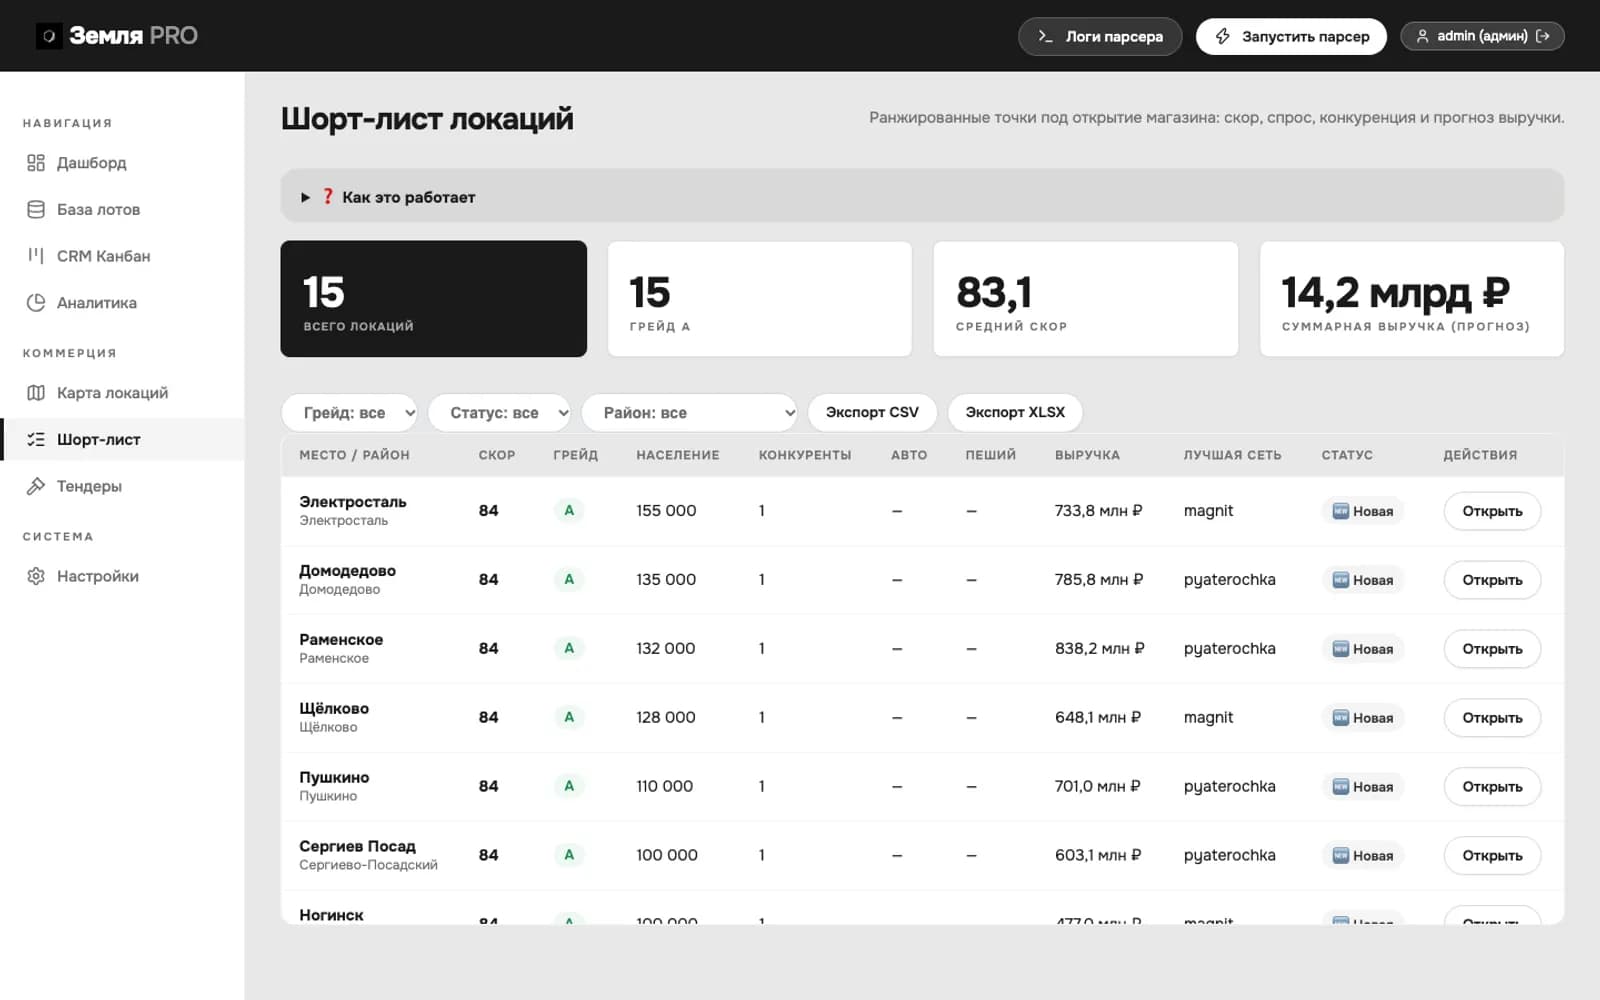Open the 'Район: все' filter dropdown
This screenshot has width=1600, height=1000.
[x=689, y=412]
